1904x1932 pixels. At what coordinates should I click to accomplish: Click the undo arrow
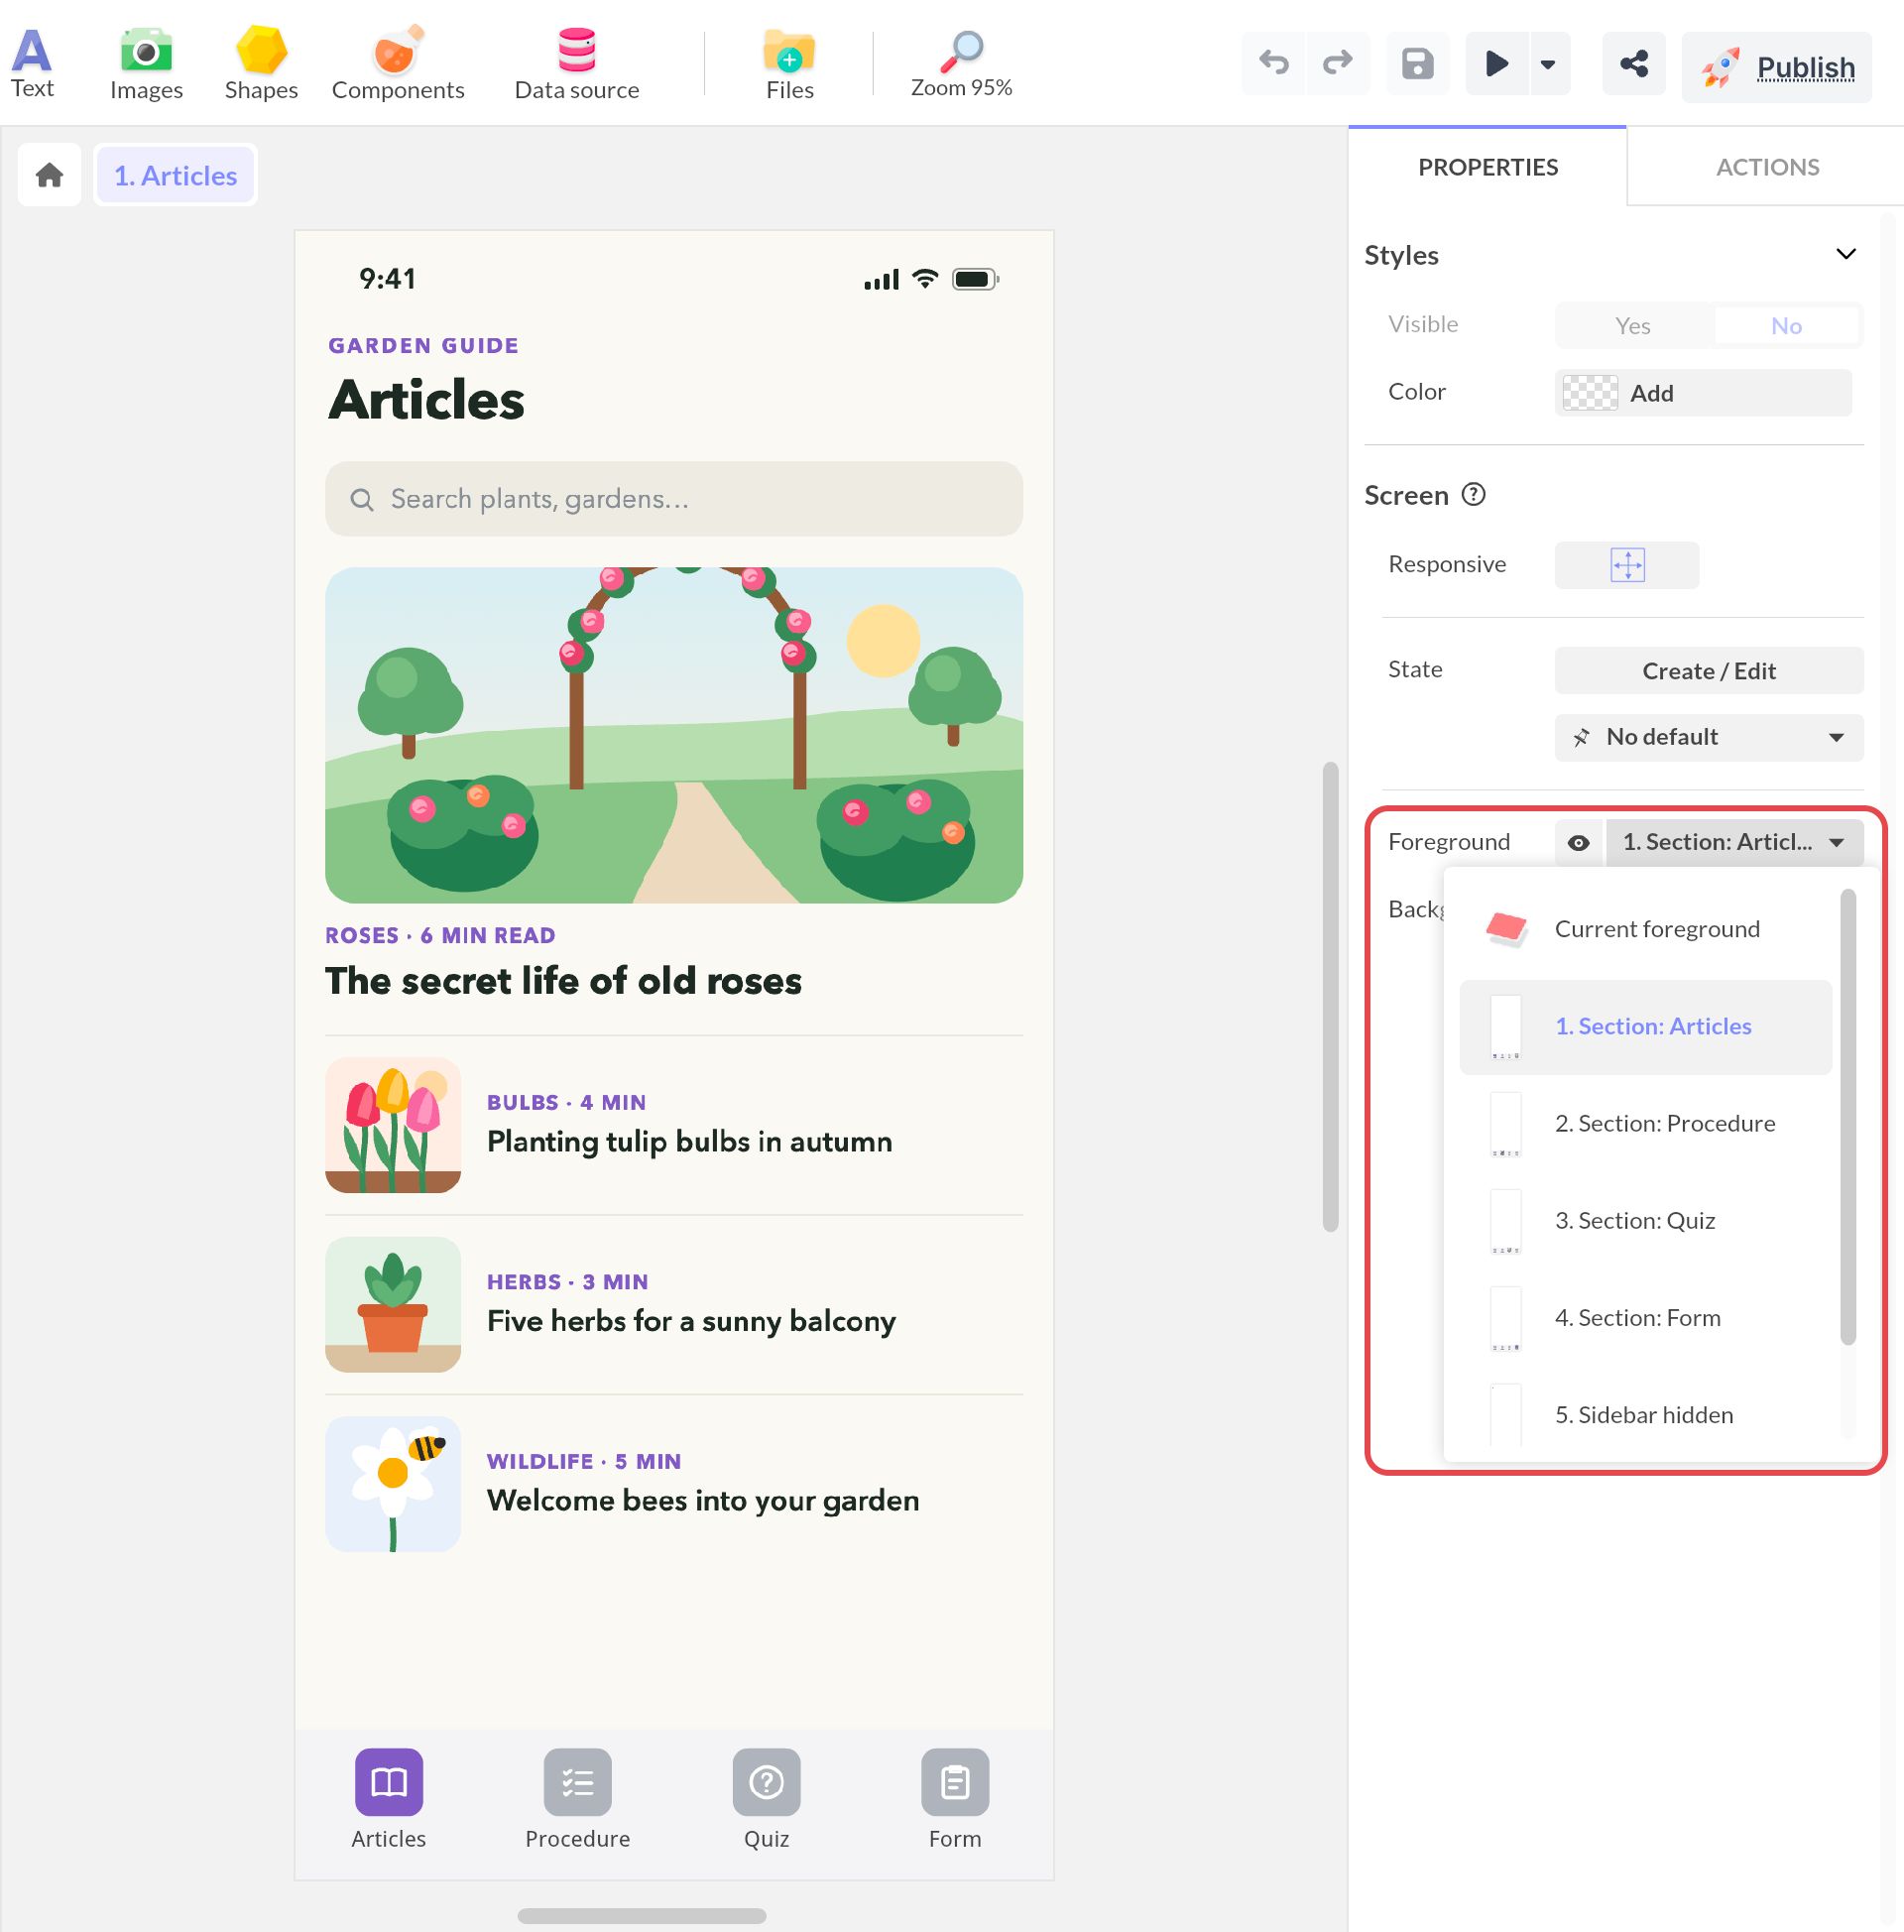point(1273,64)
